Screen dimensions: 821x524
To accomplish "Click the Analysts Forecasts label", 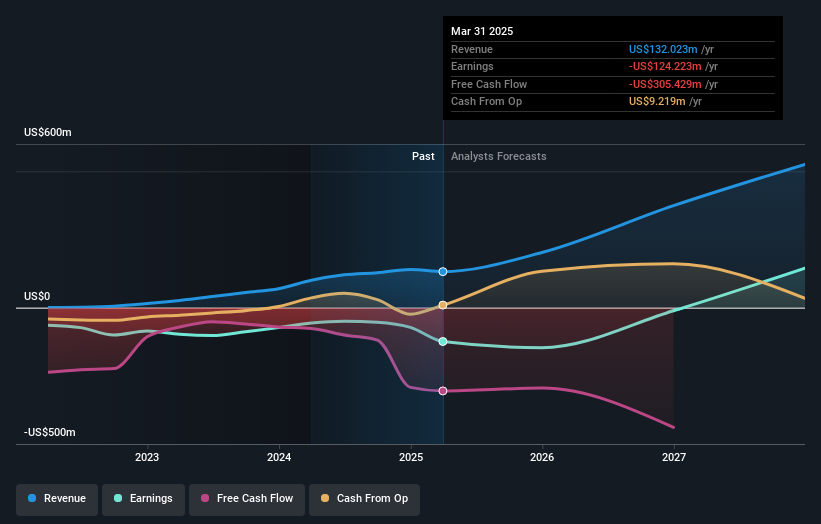I will [x=498, y=157].
